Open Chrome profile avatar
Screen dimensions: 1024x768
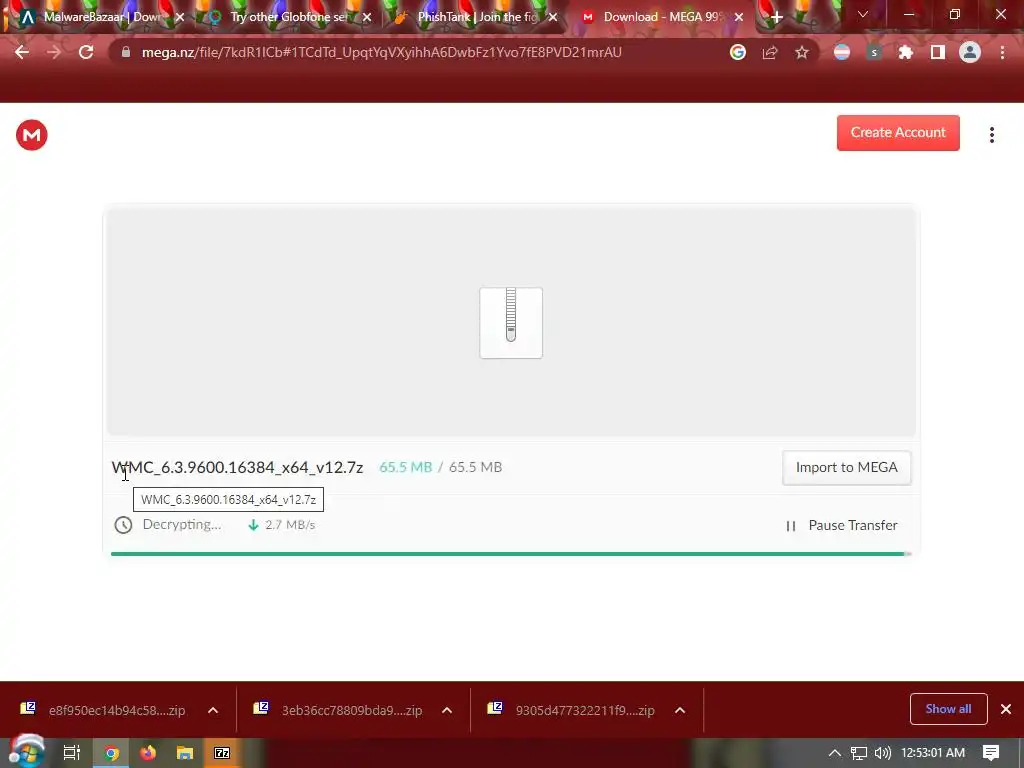[970, 52]
